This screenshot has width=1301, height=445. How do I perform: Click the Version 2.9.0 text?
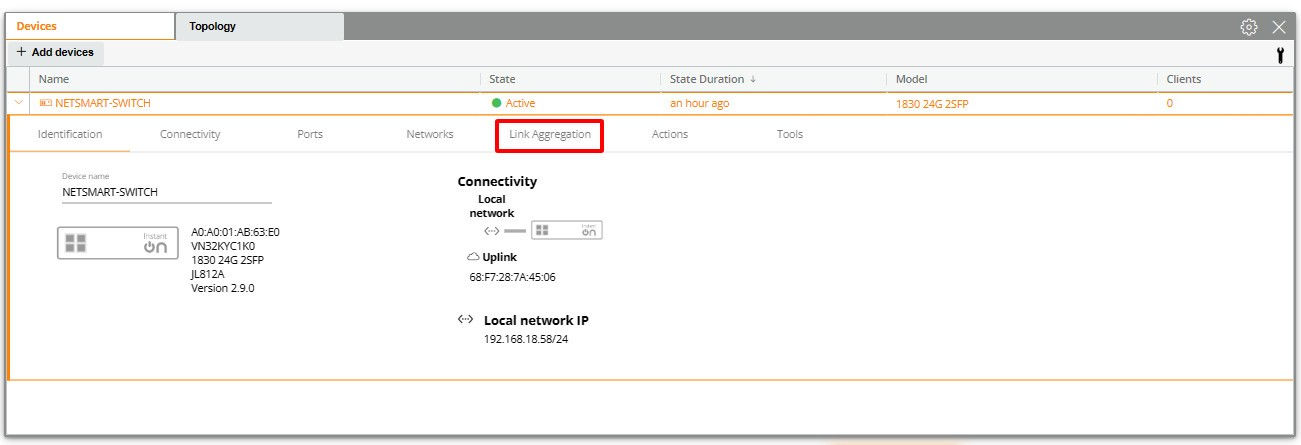tap(223, 288)
